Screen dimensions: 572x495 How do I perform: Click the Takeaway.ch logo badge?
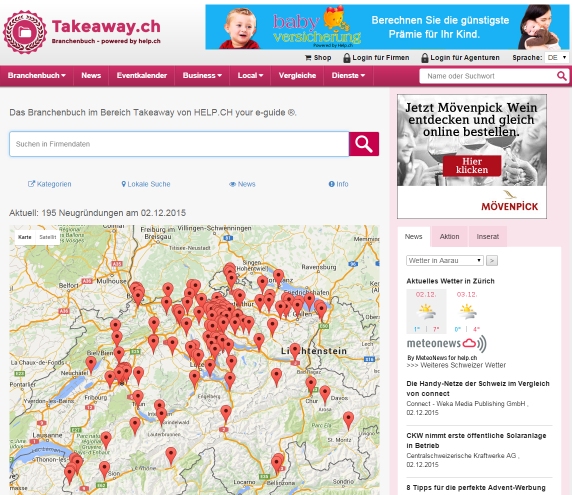click(24, 32)
